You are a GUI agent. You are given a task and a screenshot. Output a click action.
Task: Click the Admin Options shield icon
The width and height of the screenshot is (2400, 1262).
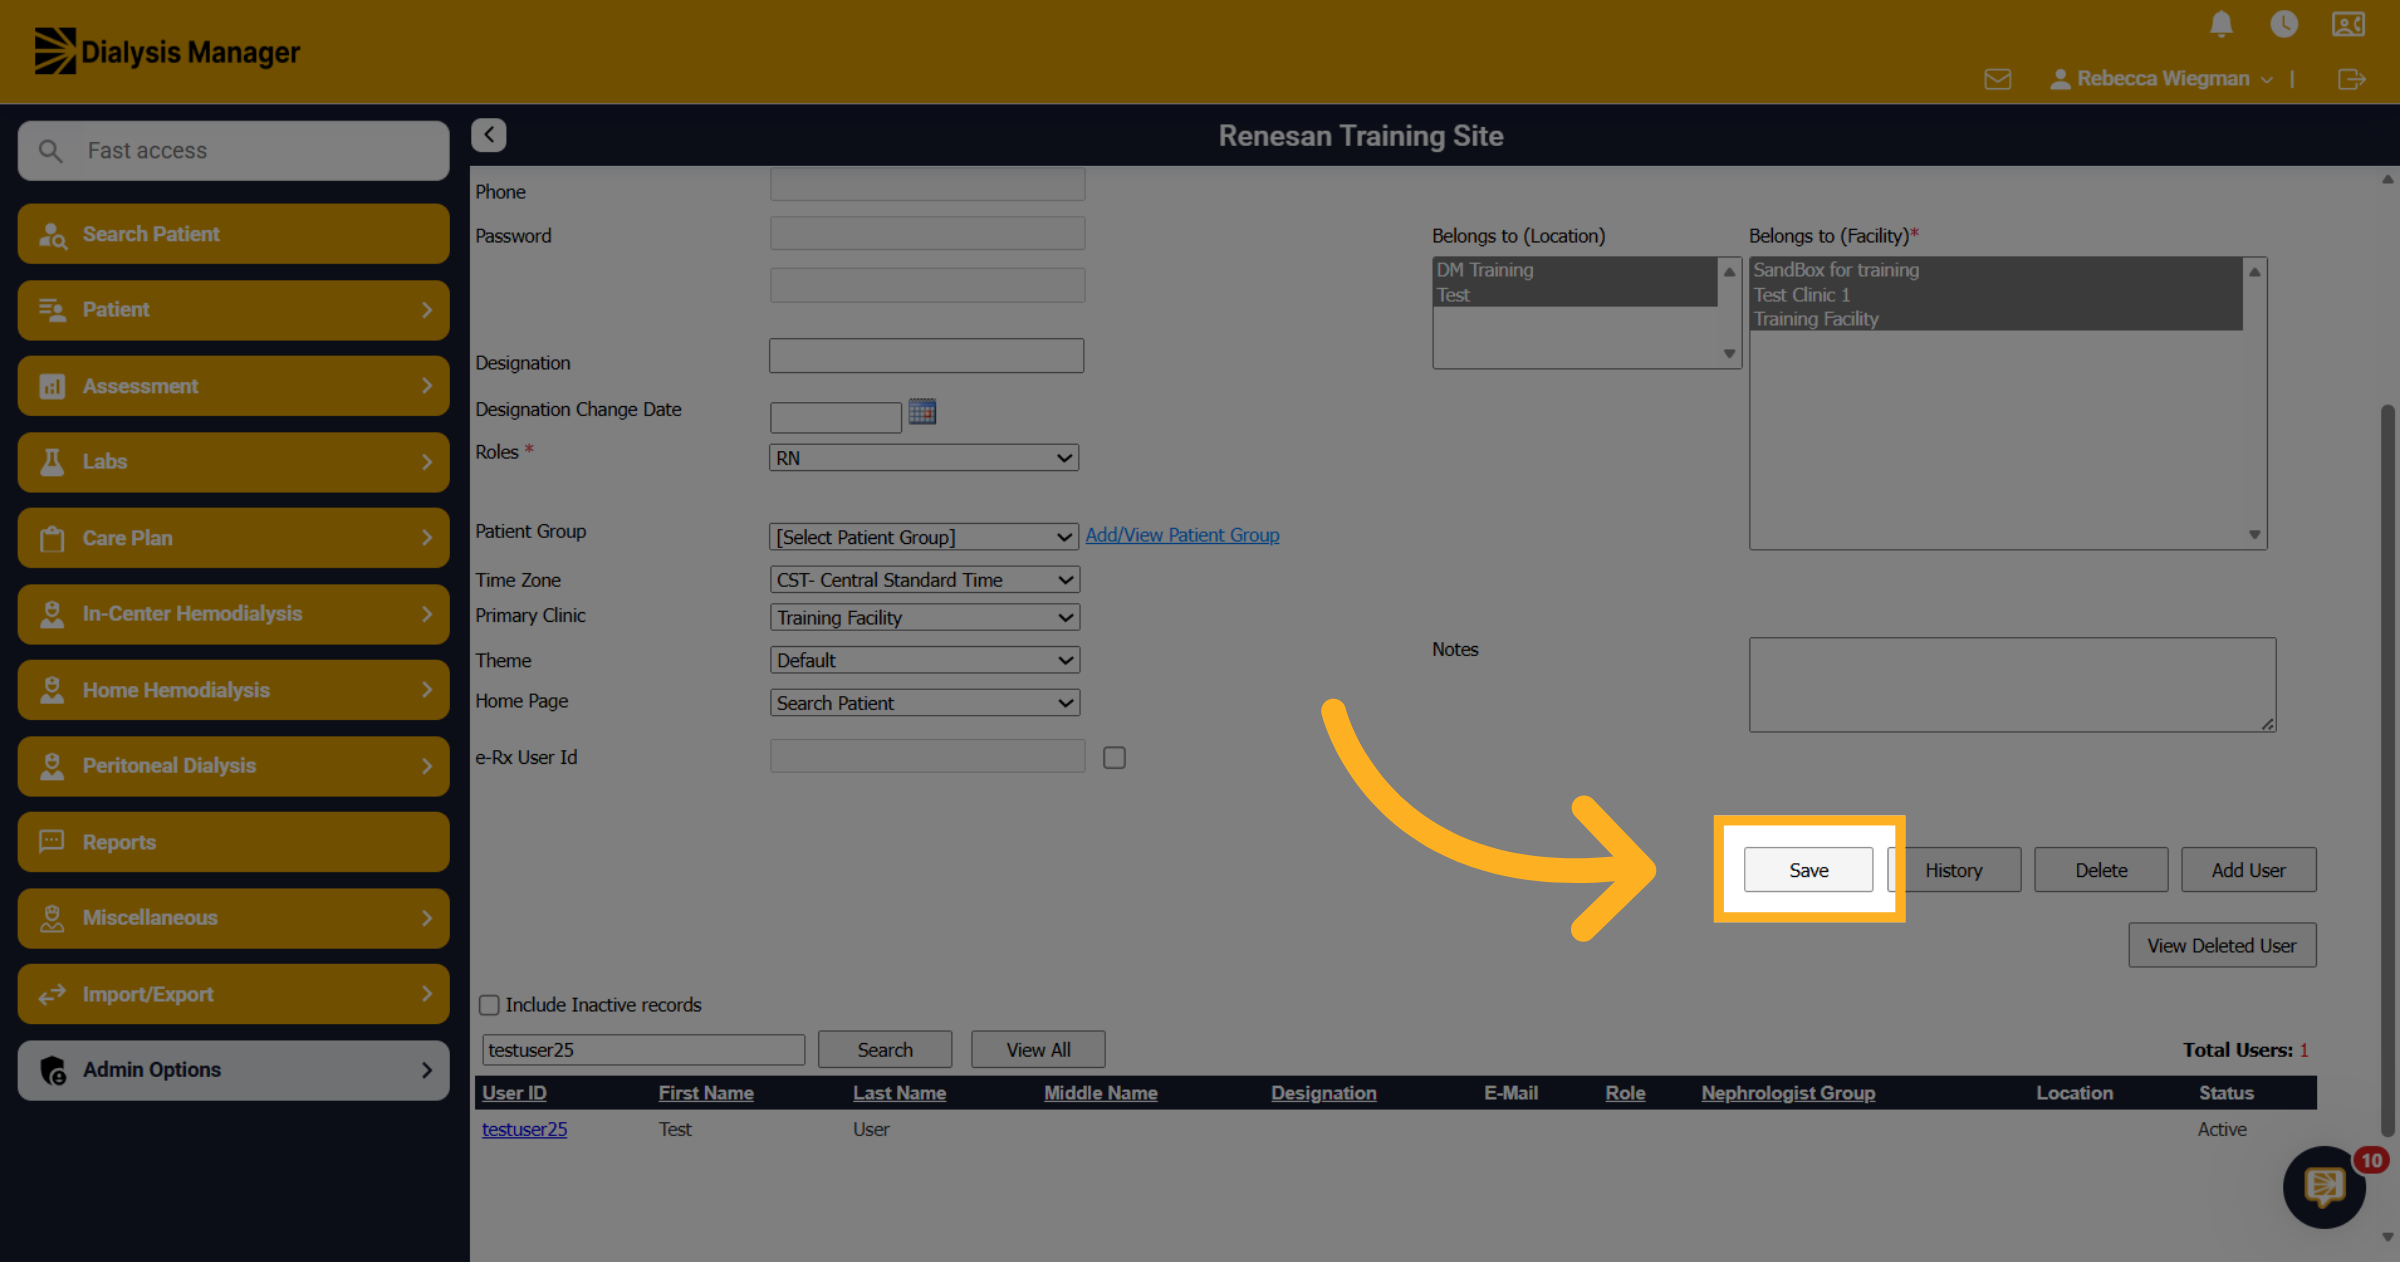pyautogui.click(x=53, y=1070)
